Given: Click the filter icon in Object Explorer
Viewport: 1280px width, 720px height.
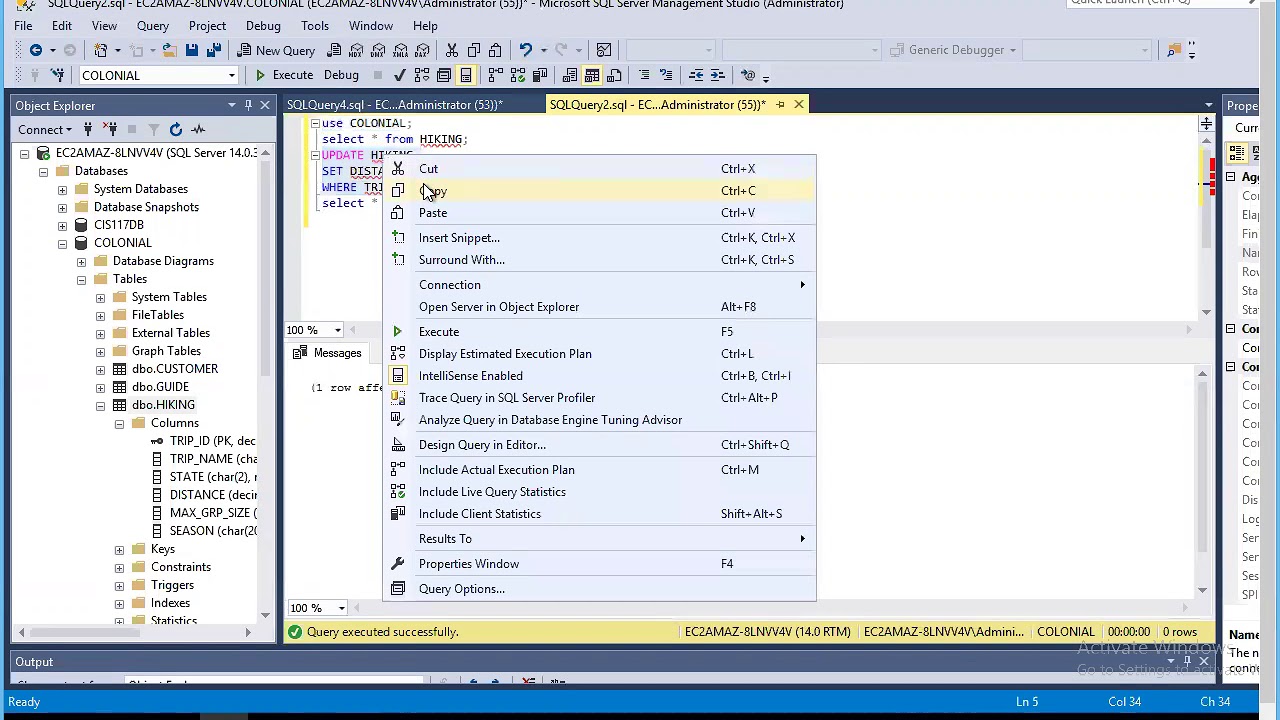Looking at the screenshot, I should (154, 129).
